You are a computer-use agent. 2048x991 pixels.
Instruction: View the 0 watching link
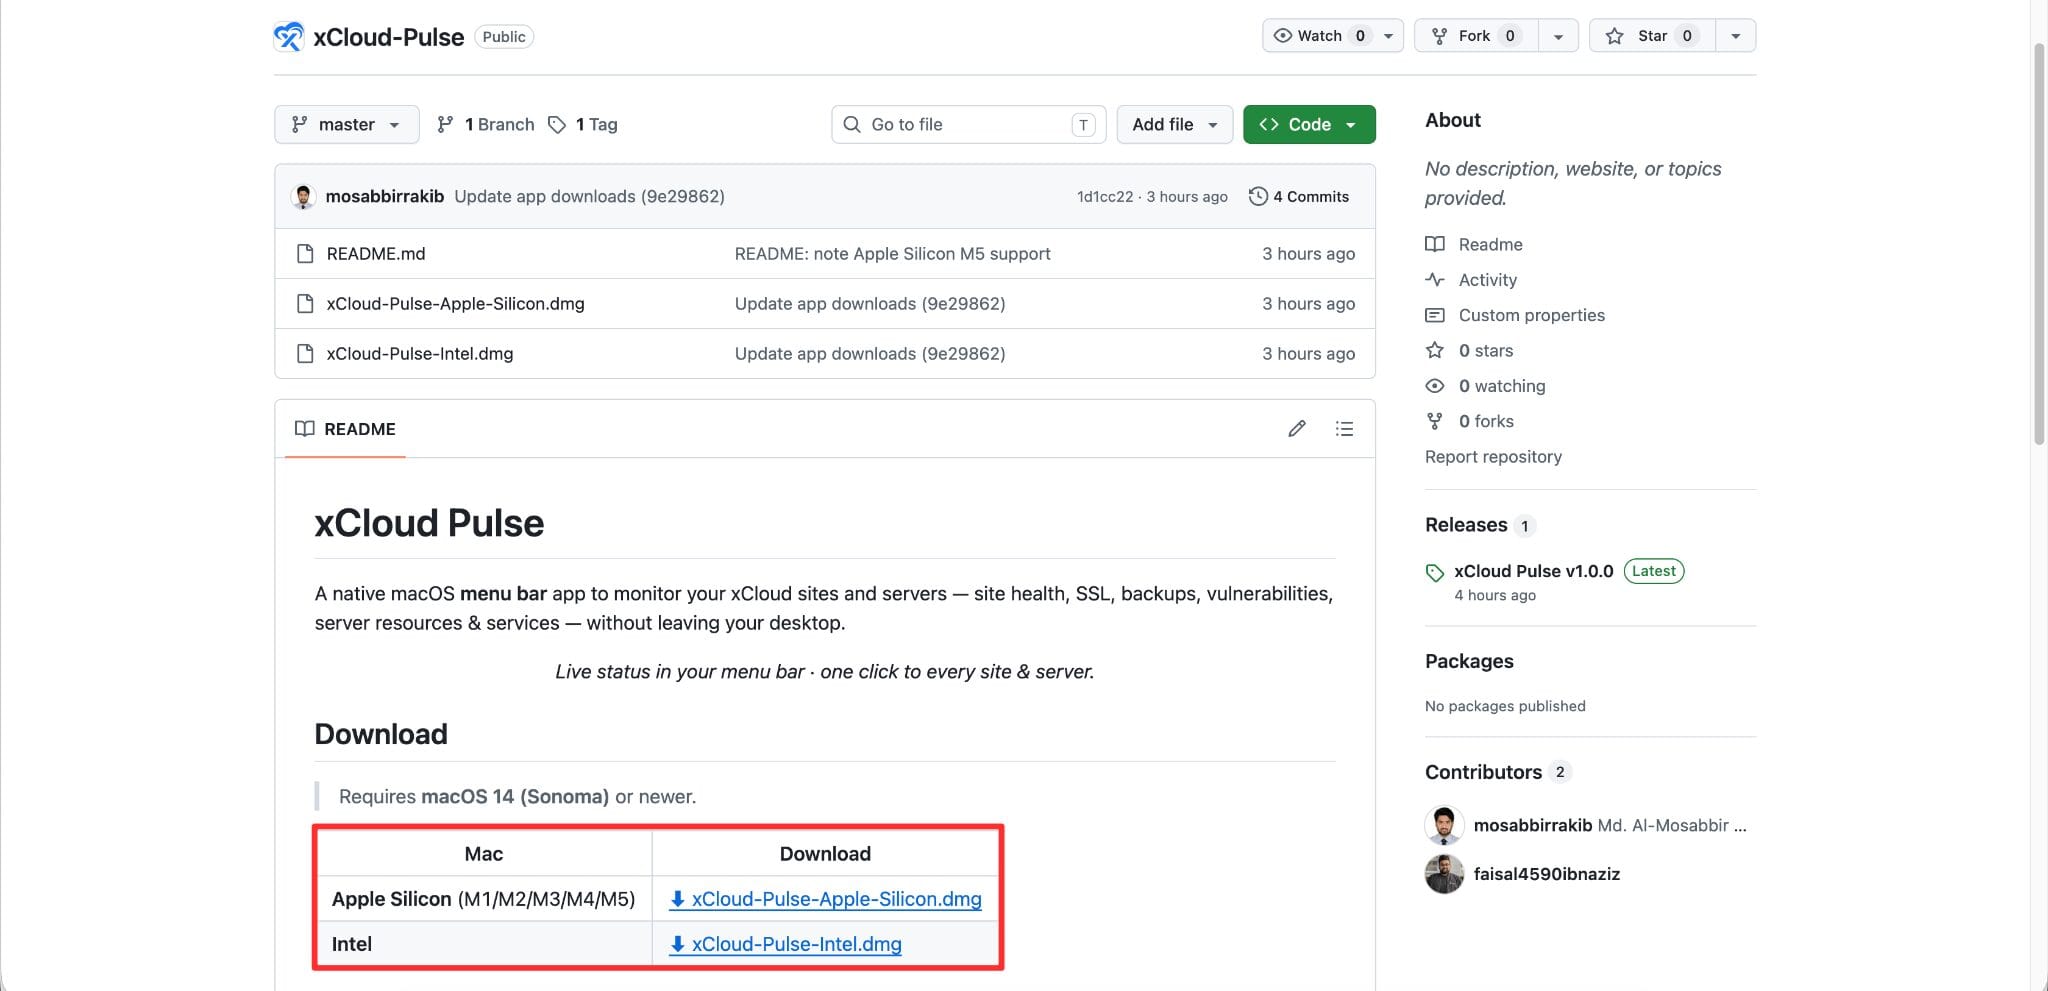click(x=1485, y=386)
